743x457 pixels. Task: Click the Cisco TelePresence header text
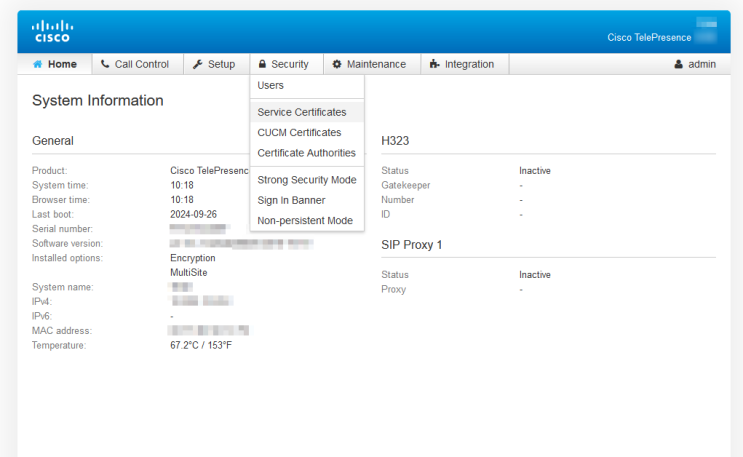(x=649, y=37)
